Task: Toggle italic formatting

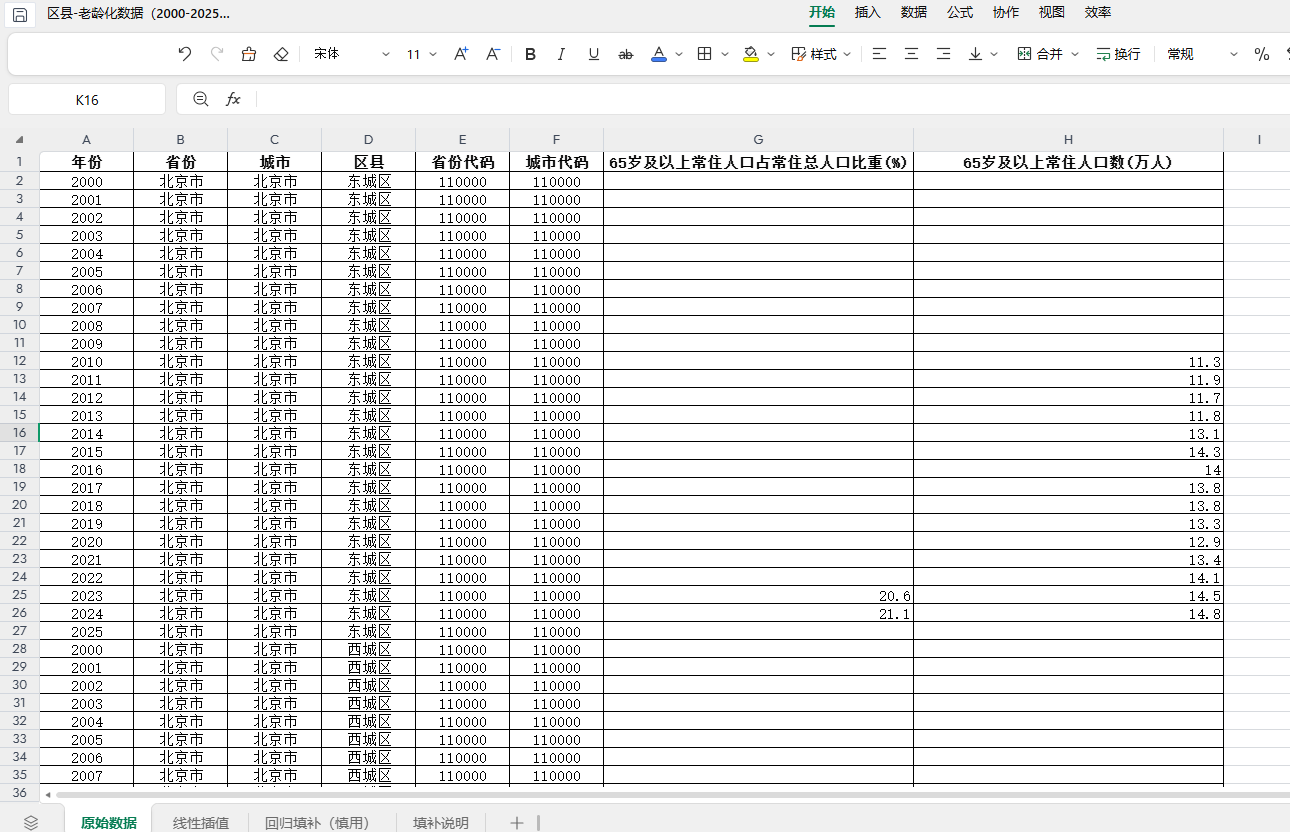Action: pyautogui.click(x=561, y=54)
